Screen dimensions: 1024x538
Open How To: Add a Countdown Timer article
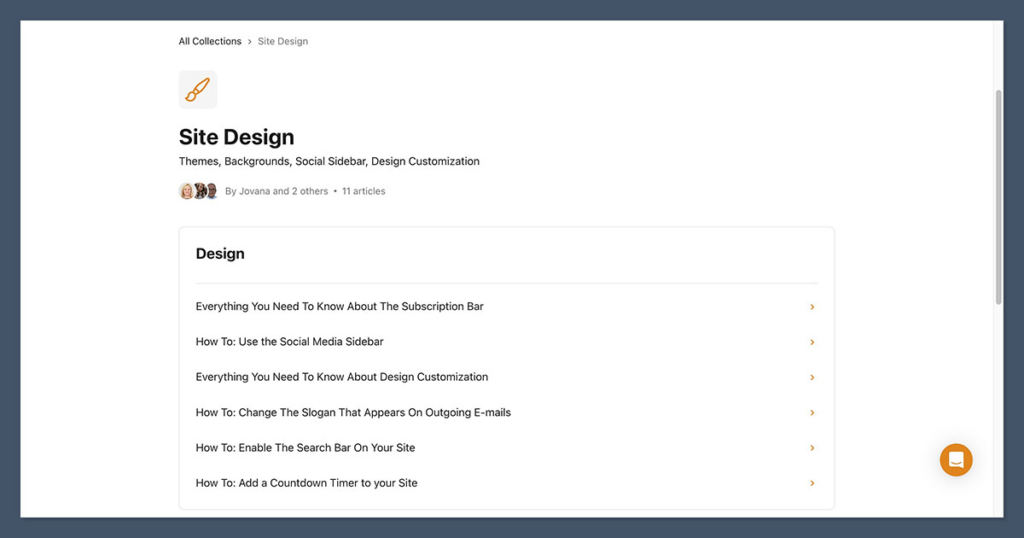point(306,483)
